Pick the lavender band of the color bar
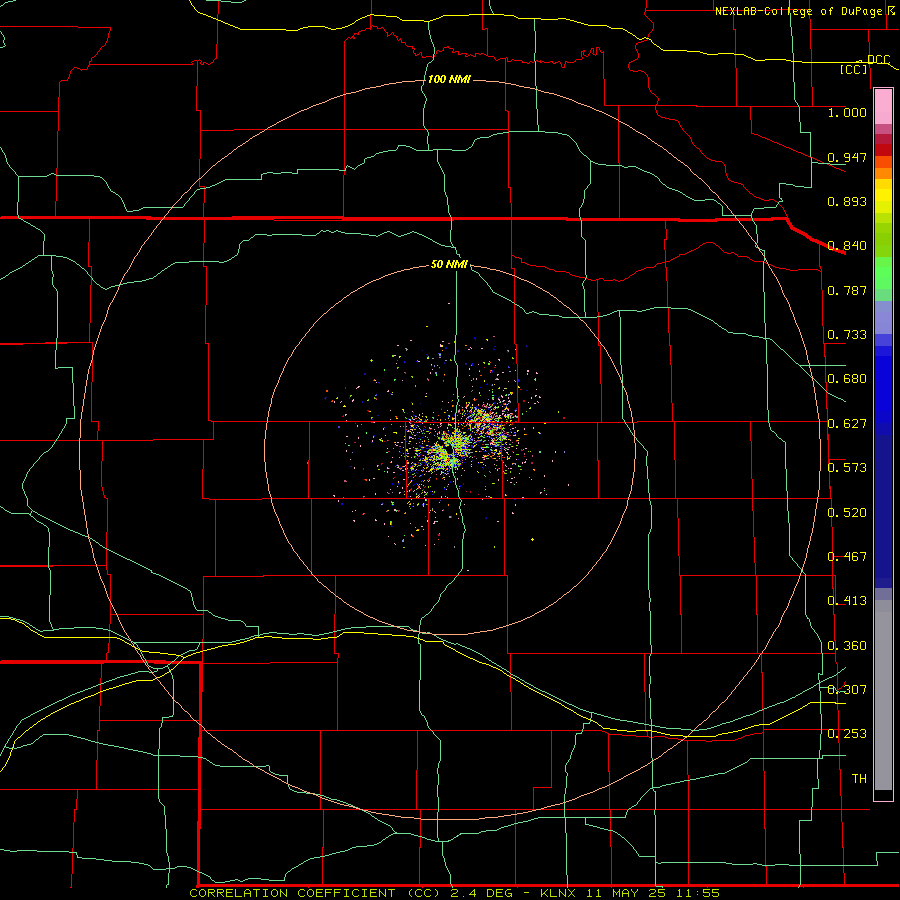Screen dimensions: 900x900 point(883,318)
